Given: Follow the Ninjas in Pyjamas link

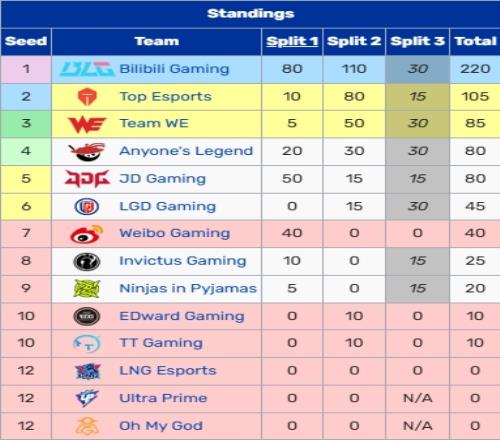Looking at the screenshot, I should [x=188, y=289].
